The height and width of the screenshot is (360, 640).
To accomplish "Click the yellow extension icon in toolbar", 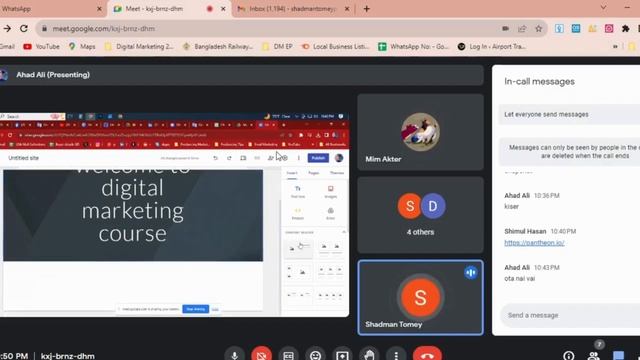I will (x=592, y=29).
